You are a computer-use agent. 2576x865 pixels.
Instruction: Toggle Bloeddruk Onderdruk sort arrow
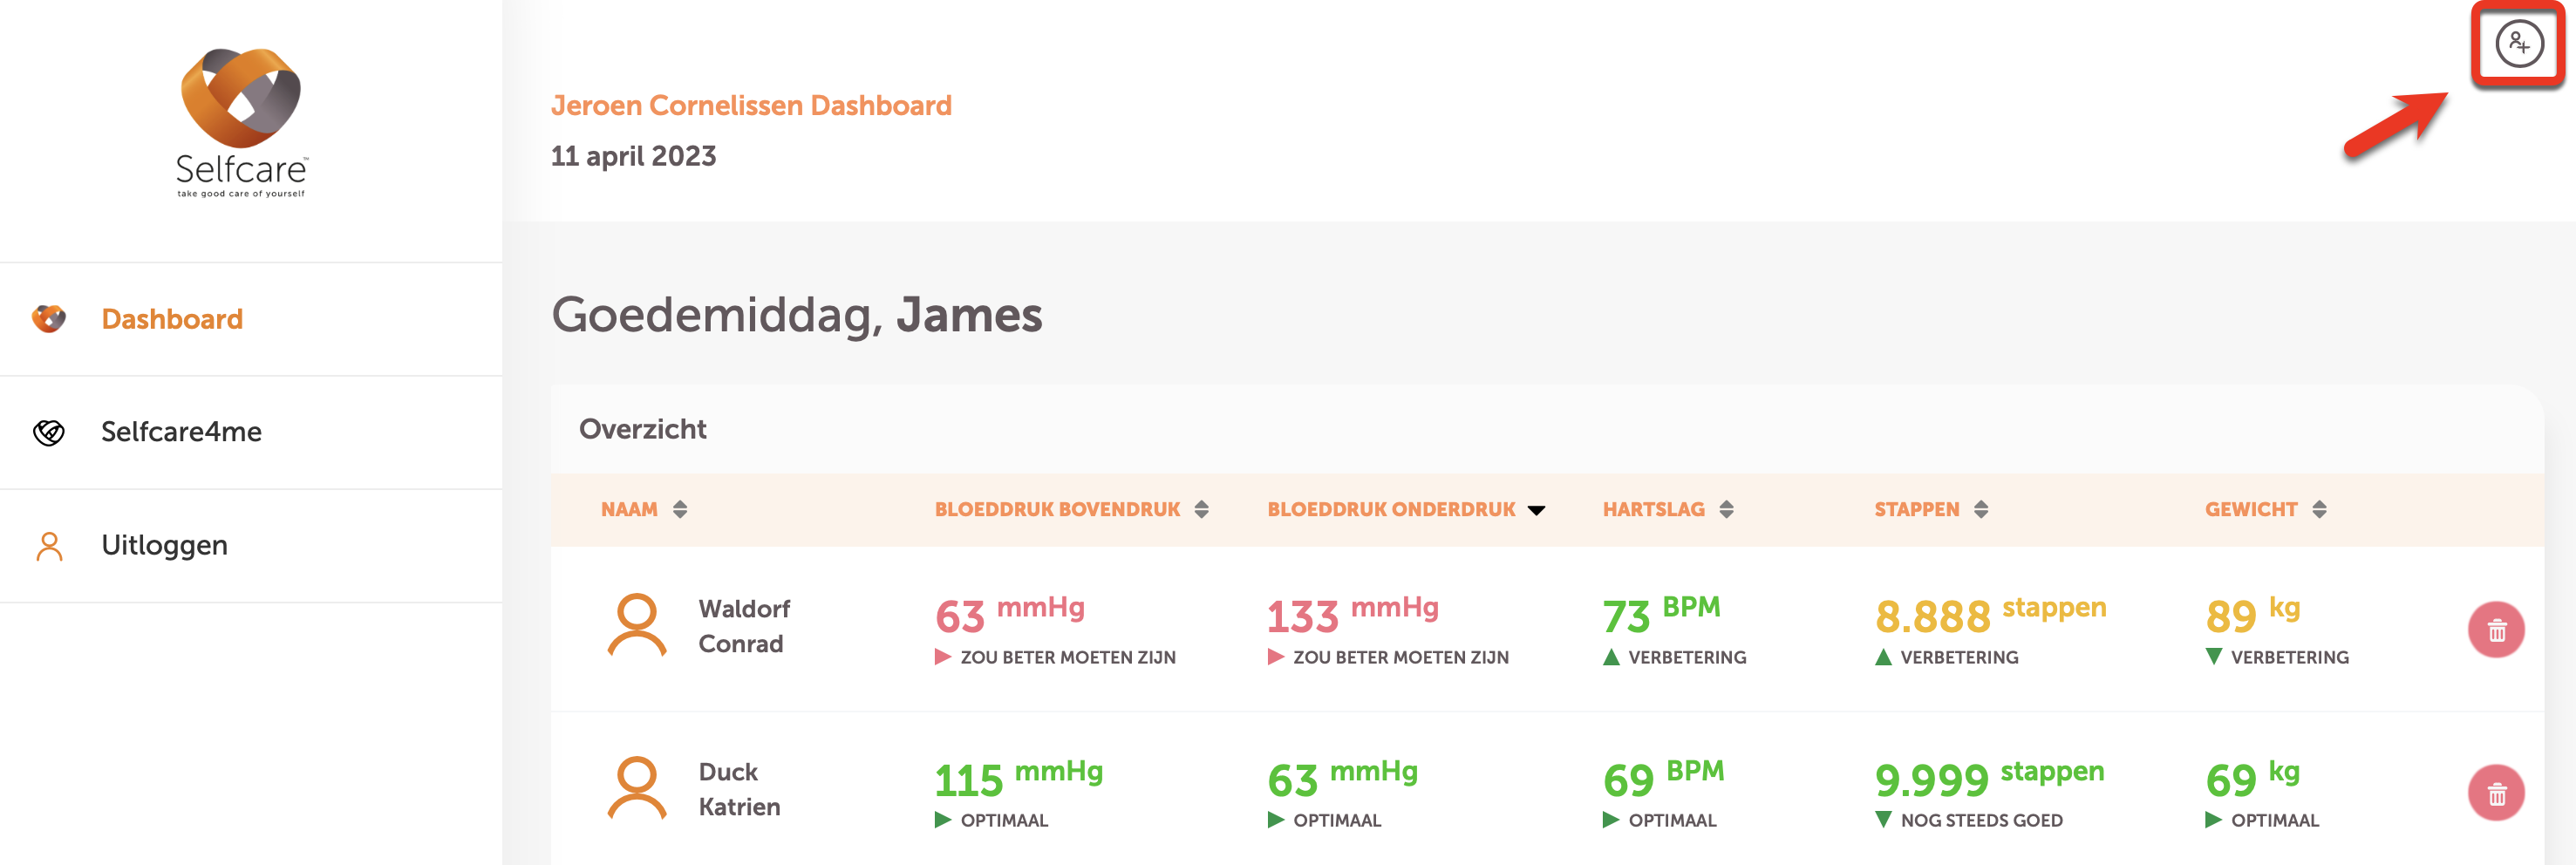coord(1536,510)
